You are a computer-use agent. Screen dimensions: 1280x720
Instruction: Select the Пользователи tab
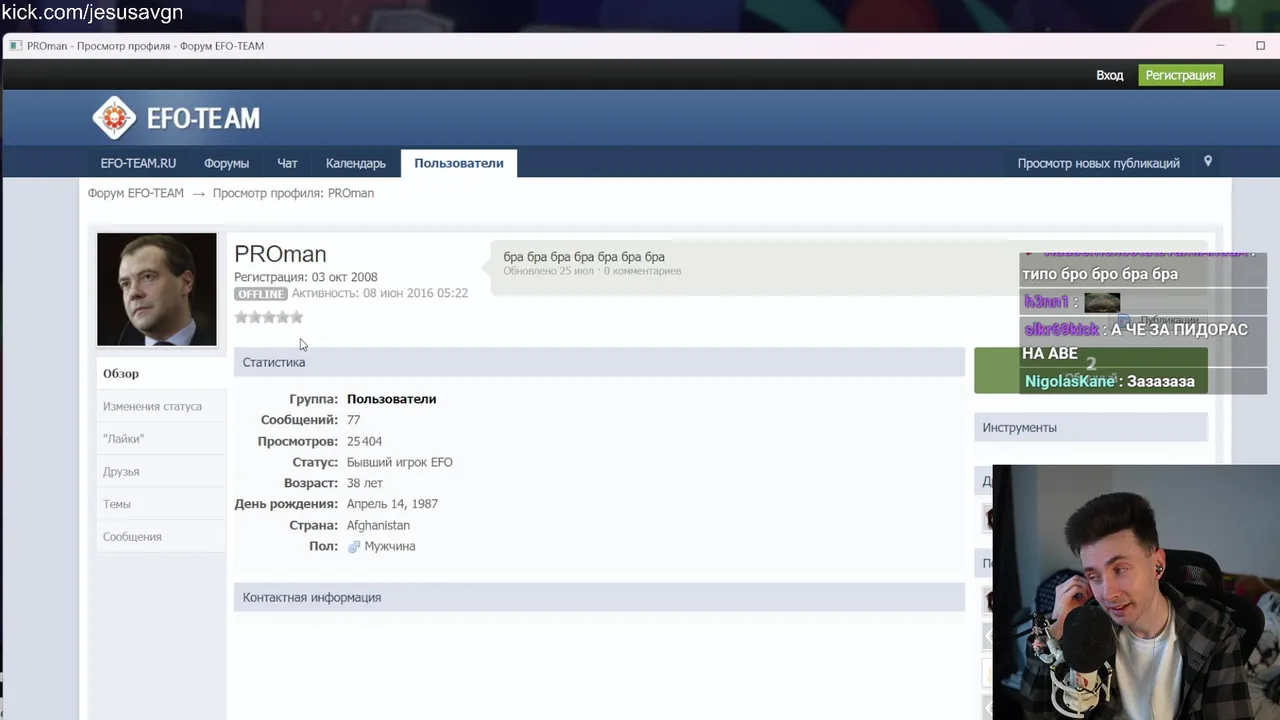coord(459,163)
